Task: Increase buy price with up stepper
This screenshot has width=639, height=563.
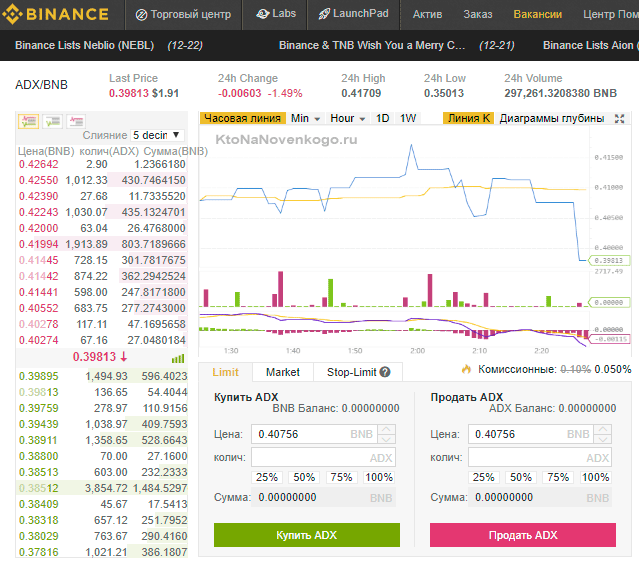Action: [386, 429]
